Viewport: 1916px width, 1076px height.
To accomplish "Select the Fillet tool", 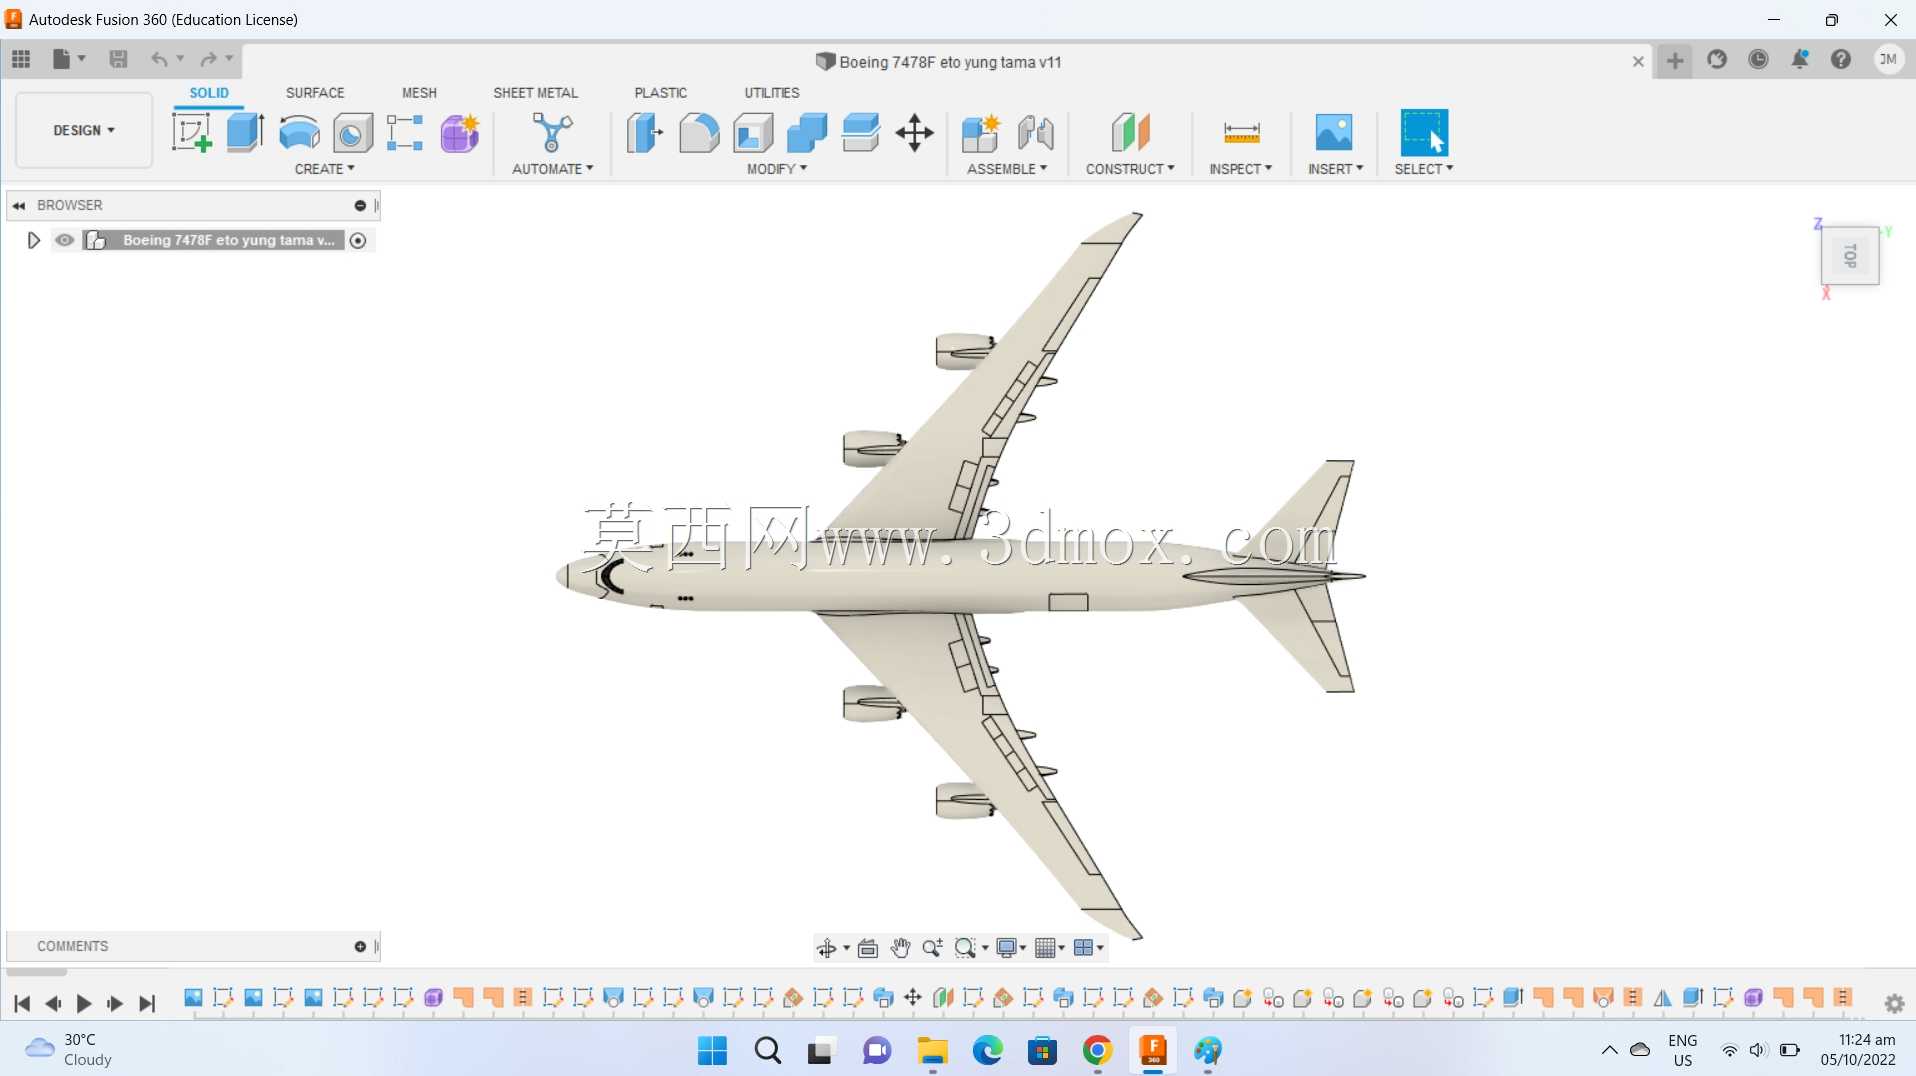I will (x=699, y=132).
